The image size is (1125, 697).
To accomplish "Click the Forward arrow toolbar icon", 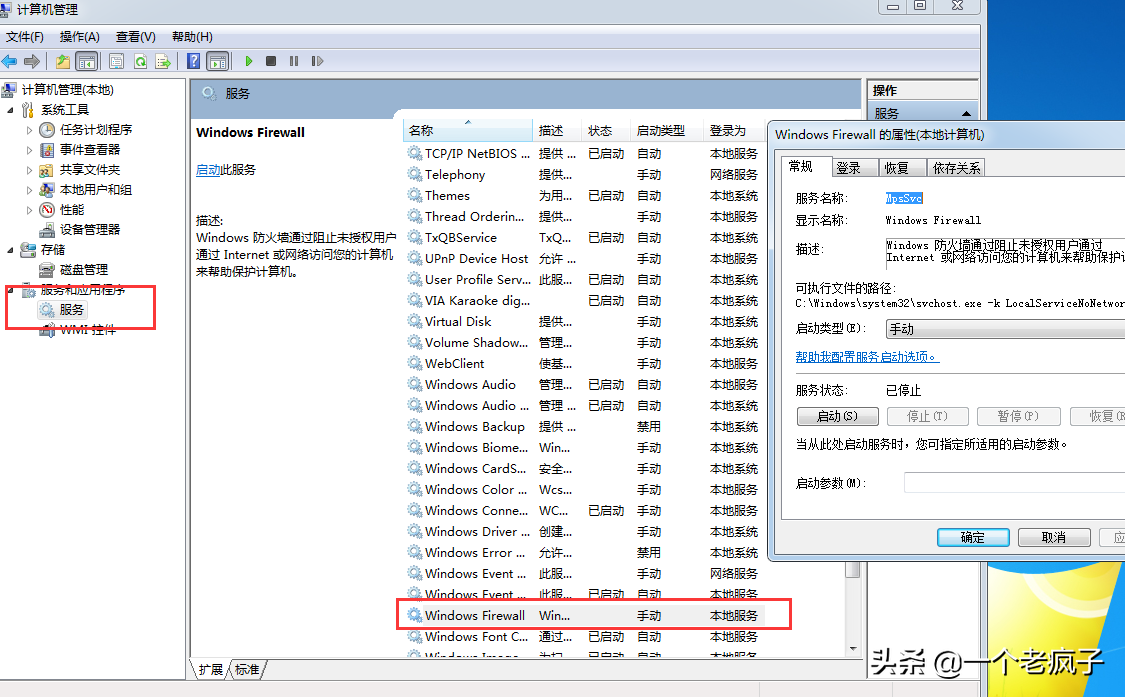I will pyautogui.click(x=32, y=62).
